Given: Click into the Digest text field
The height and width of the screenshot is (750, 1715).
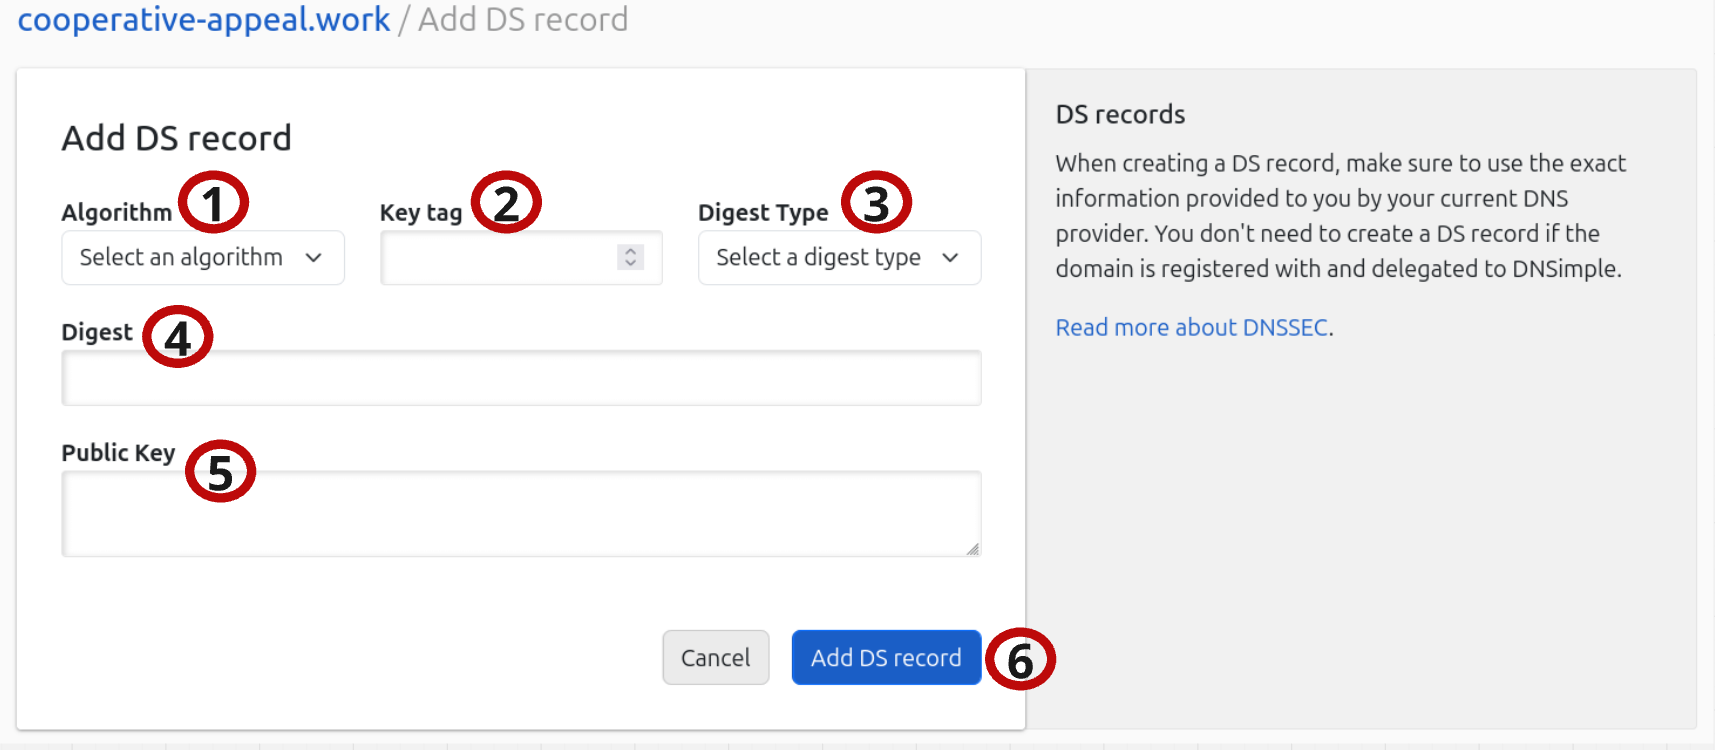Looking at the screenshot, I should (x=521, y=378).
